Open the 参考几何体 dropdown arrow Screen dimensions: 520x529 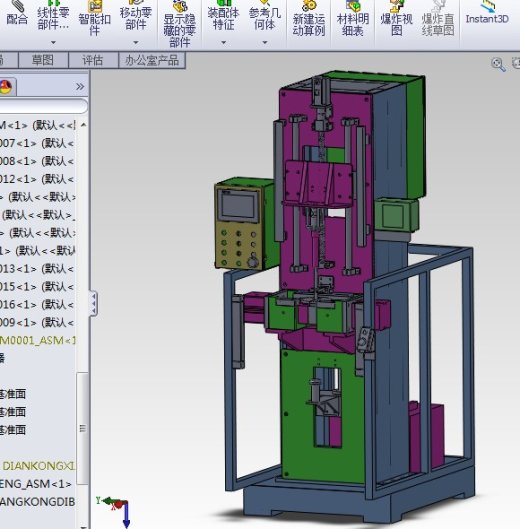coord(265,43)
